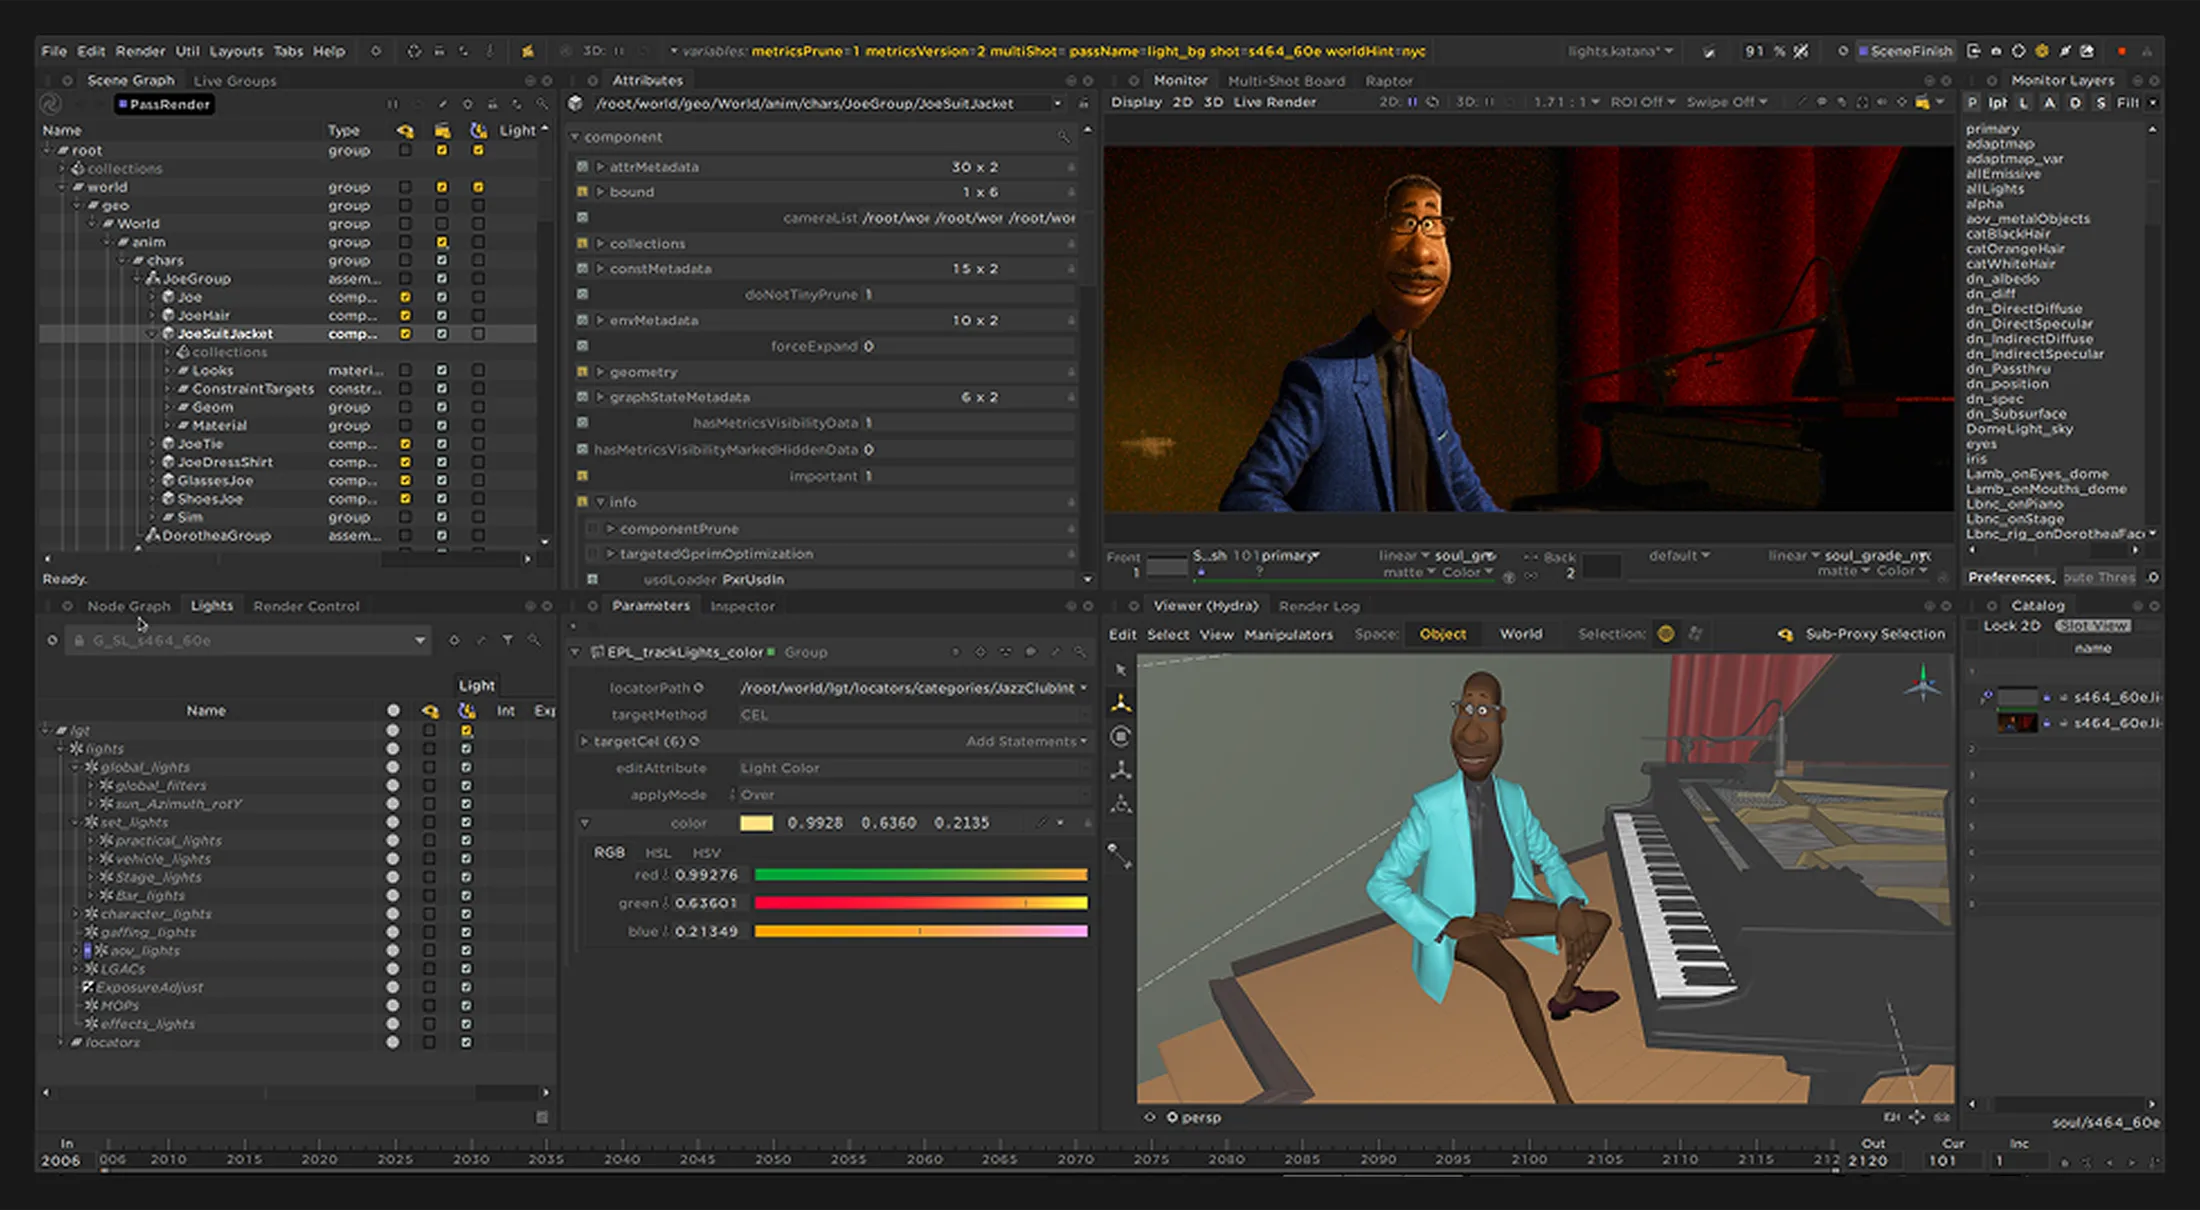This screenshot has width=2200, height=1210.
Task: Click the red record icon in top bar
Action: [x=2122, y=51]
